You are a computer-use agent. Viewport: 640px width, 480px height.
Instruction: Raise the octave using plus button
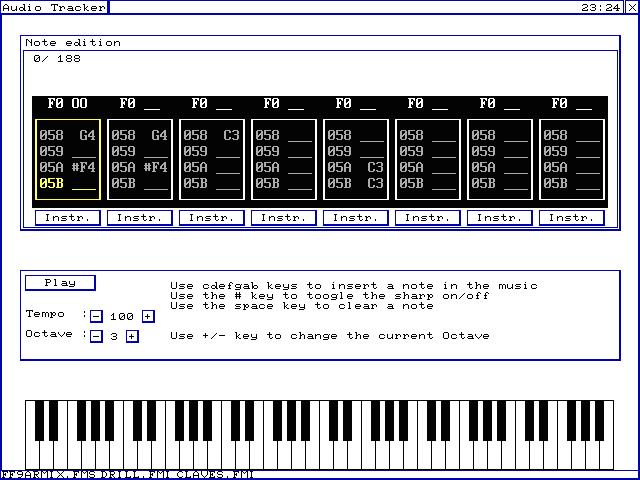tap(132, 336)
